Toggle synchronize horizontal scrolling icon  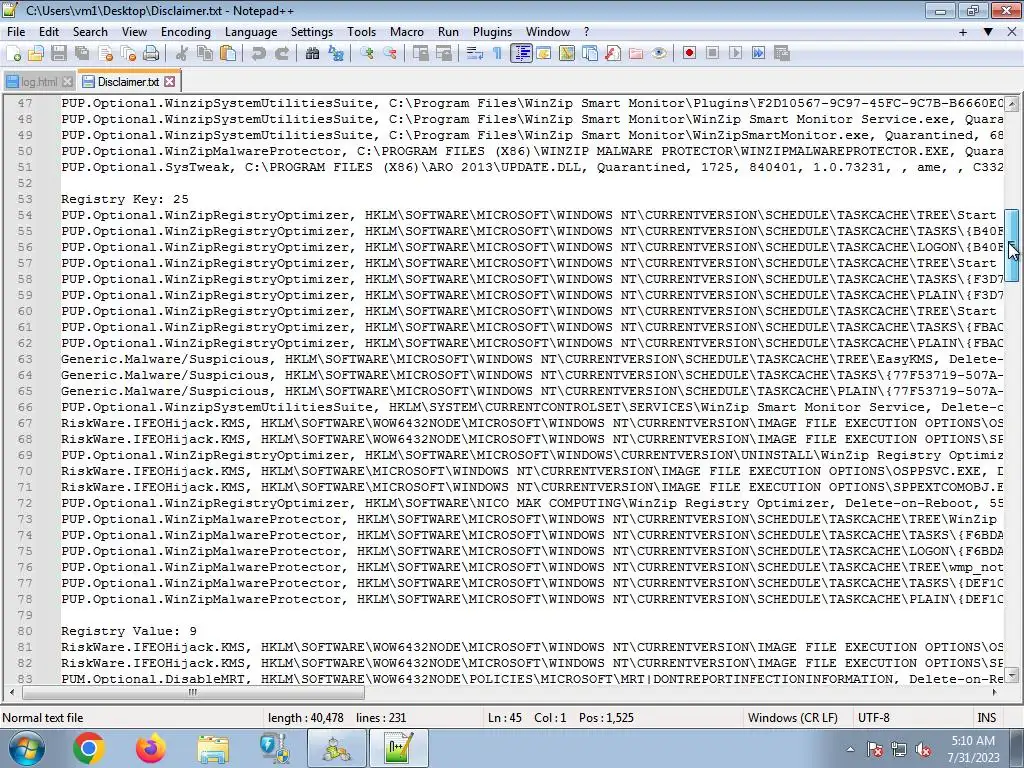pos(443,54)
